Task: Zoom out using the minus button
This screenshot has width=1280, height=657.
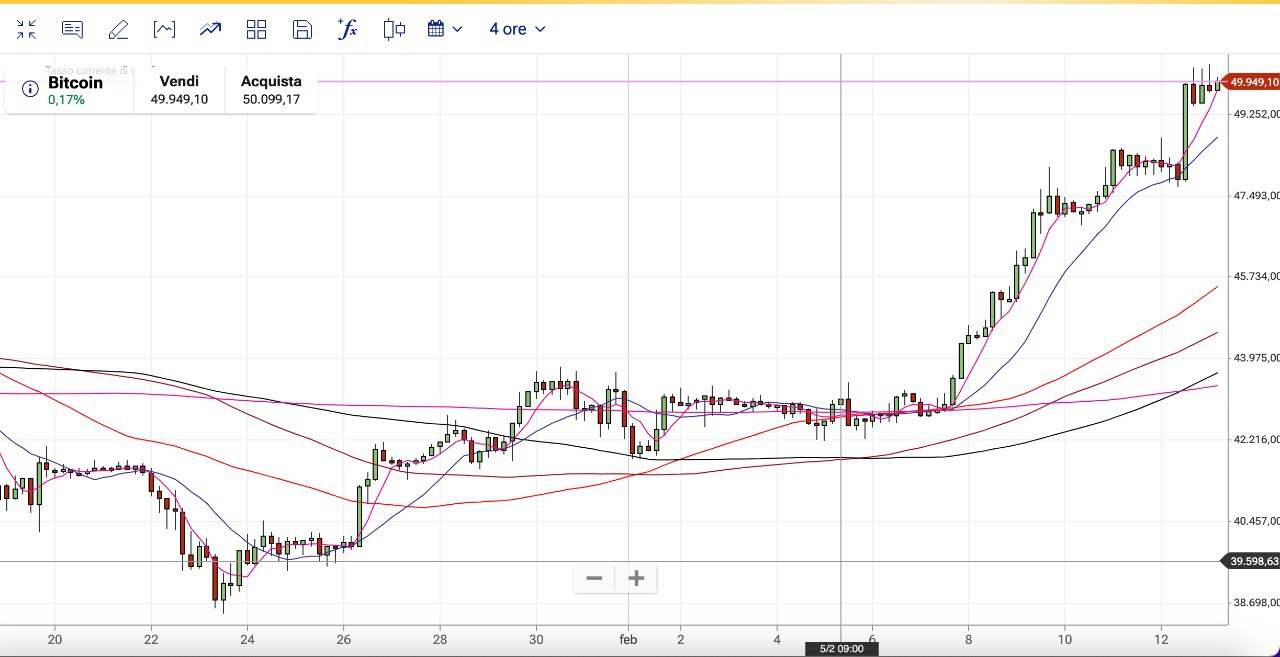Action: click(x=594, y=578)
